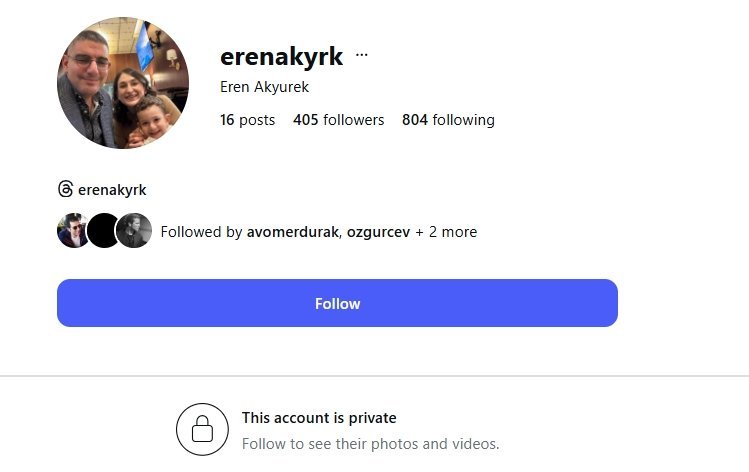View the 804 following list
The width and height of the screenshot is (749, 472).
click(x=448, y=119)
